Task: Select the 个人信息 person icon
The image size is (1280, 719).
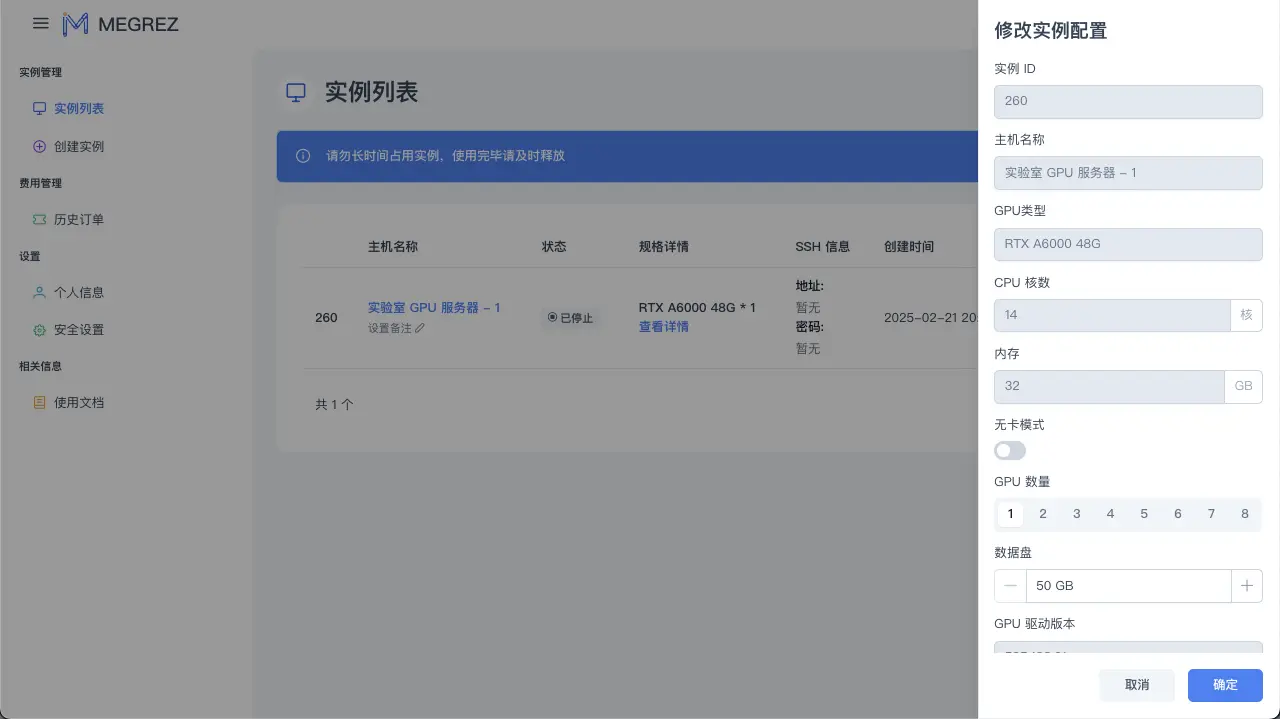Action: (x=40, y=292)
